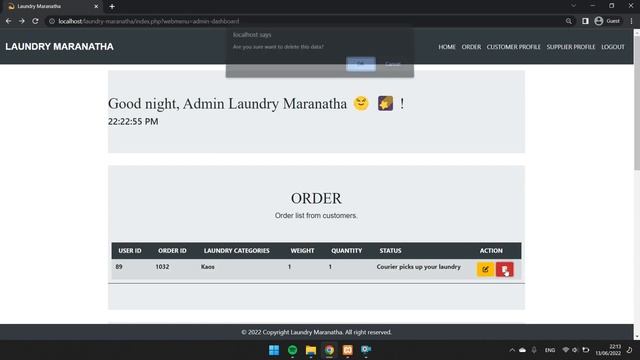Select the Laundry Maranatha browser tab

[x=53, y=7]
